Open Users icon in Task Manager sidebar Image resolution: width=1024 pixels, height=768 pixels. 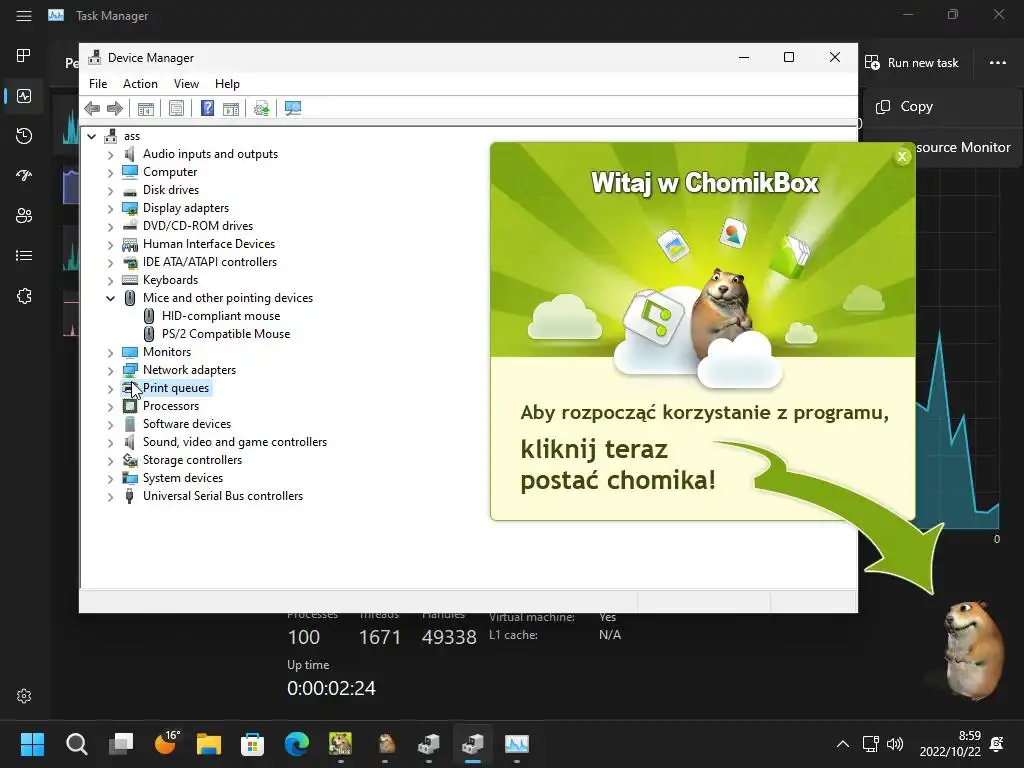pos(24,216)
